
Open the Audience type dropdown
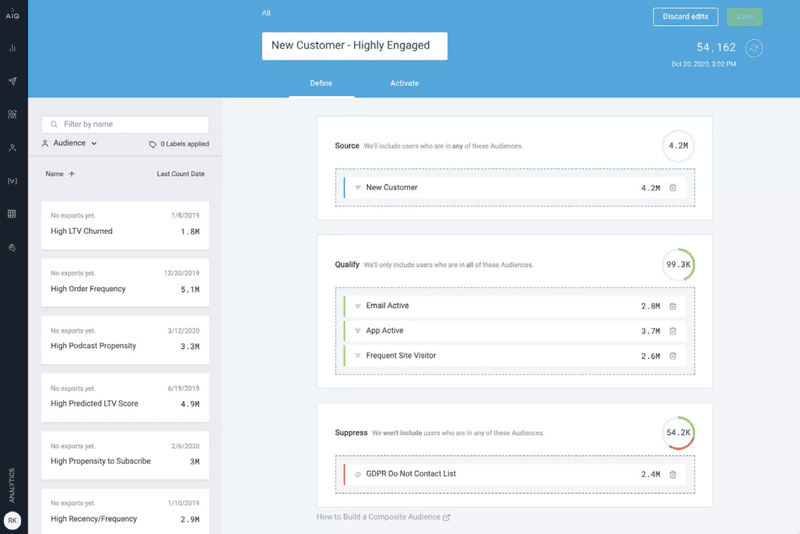click(69, 143)
